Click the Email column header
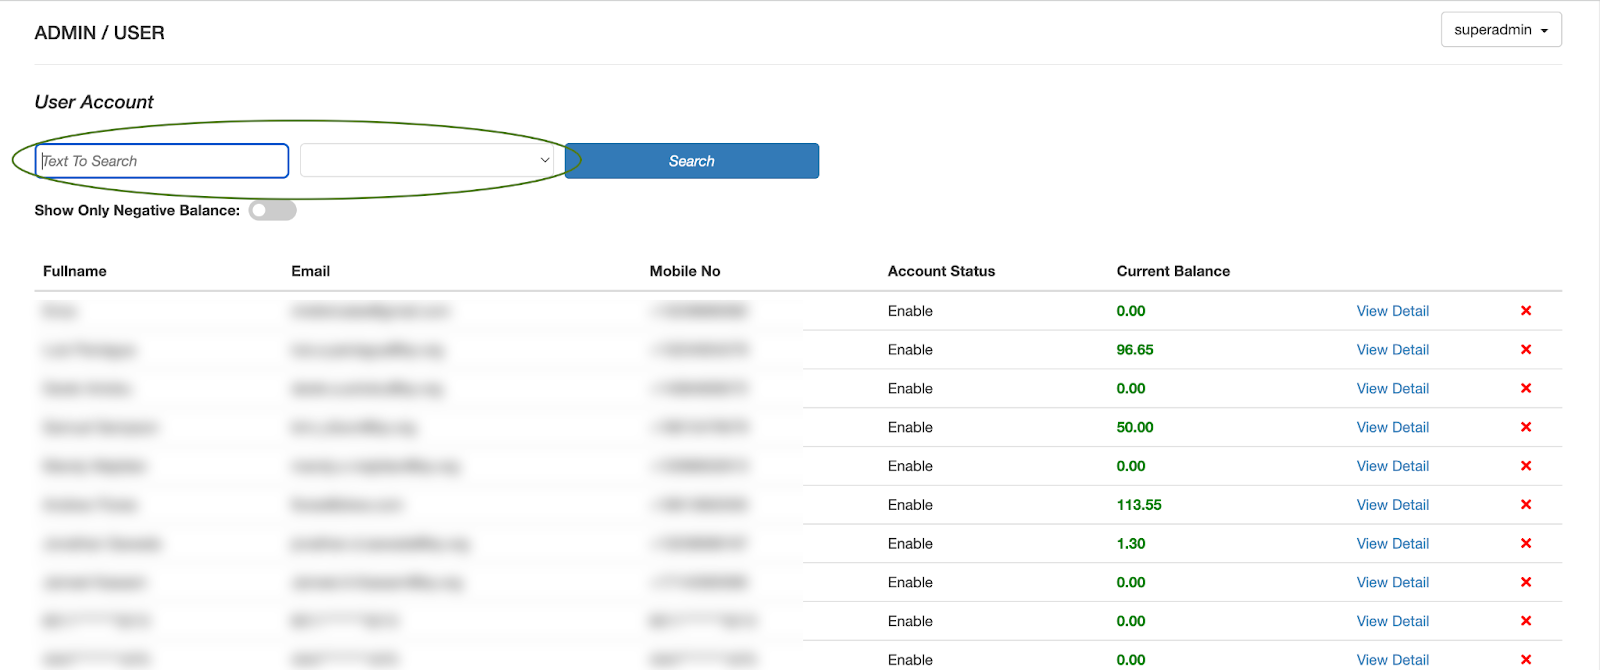This screenshot has height=670, width=1600. (x=311, y=271)
